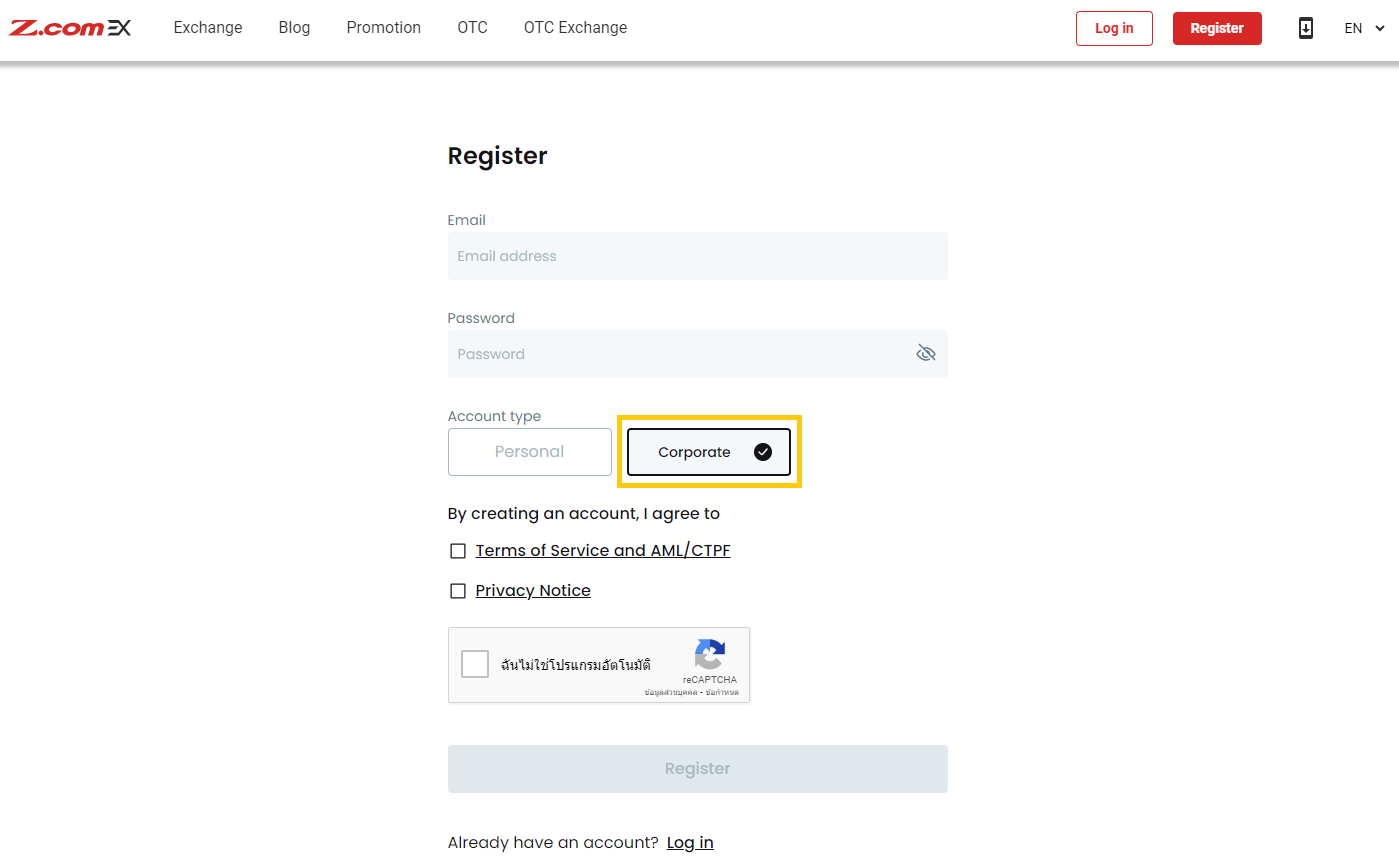Screen dimensions: 1399x862
Task: Select Personal account type
Action: tap(529, 452)
